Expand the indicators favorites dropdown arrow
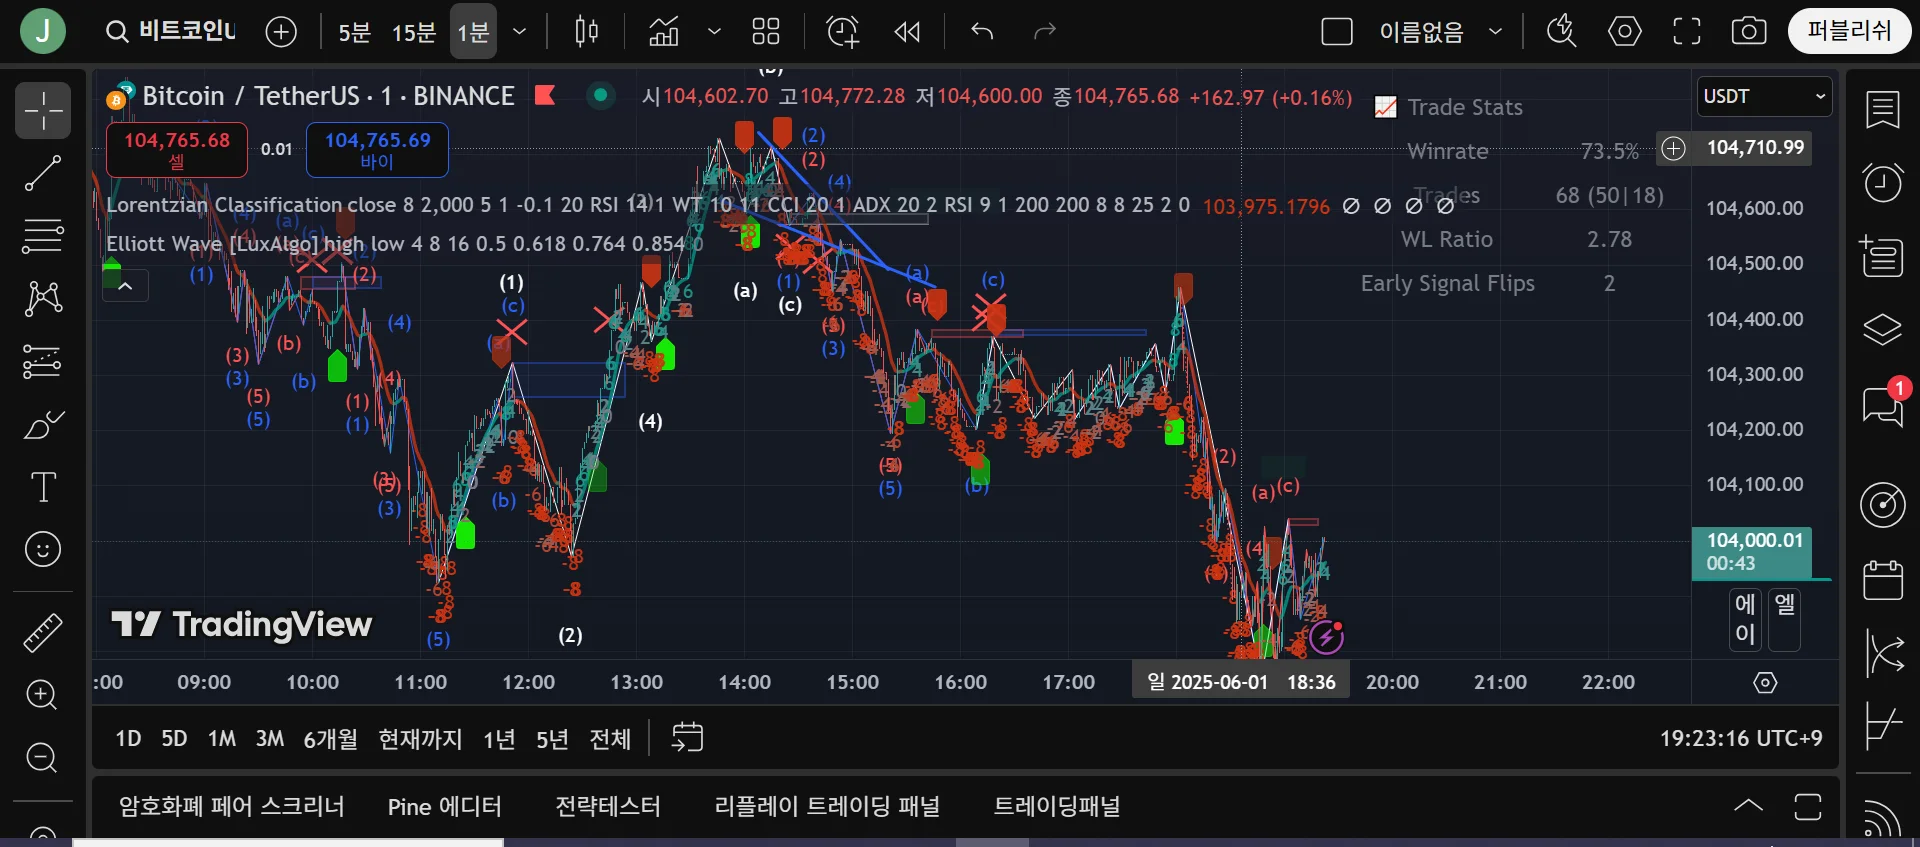The height and width of the screenshot is (847, 1920). (714, 32)
